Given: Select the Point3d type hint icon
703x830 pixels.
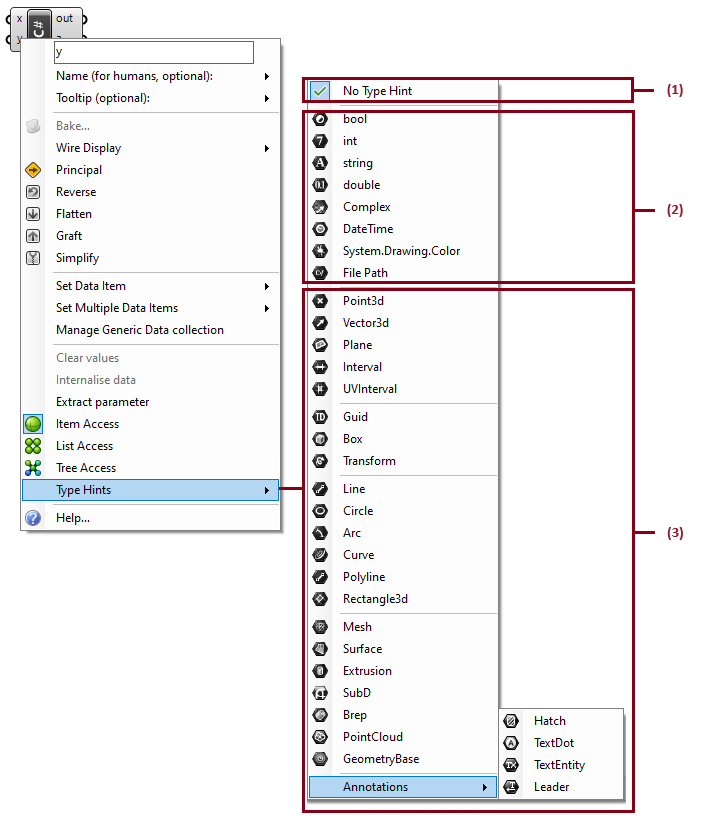Looking at the screenshot, I should point(320,301).
